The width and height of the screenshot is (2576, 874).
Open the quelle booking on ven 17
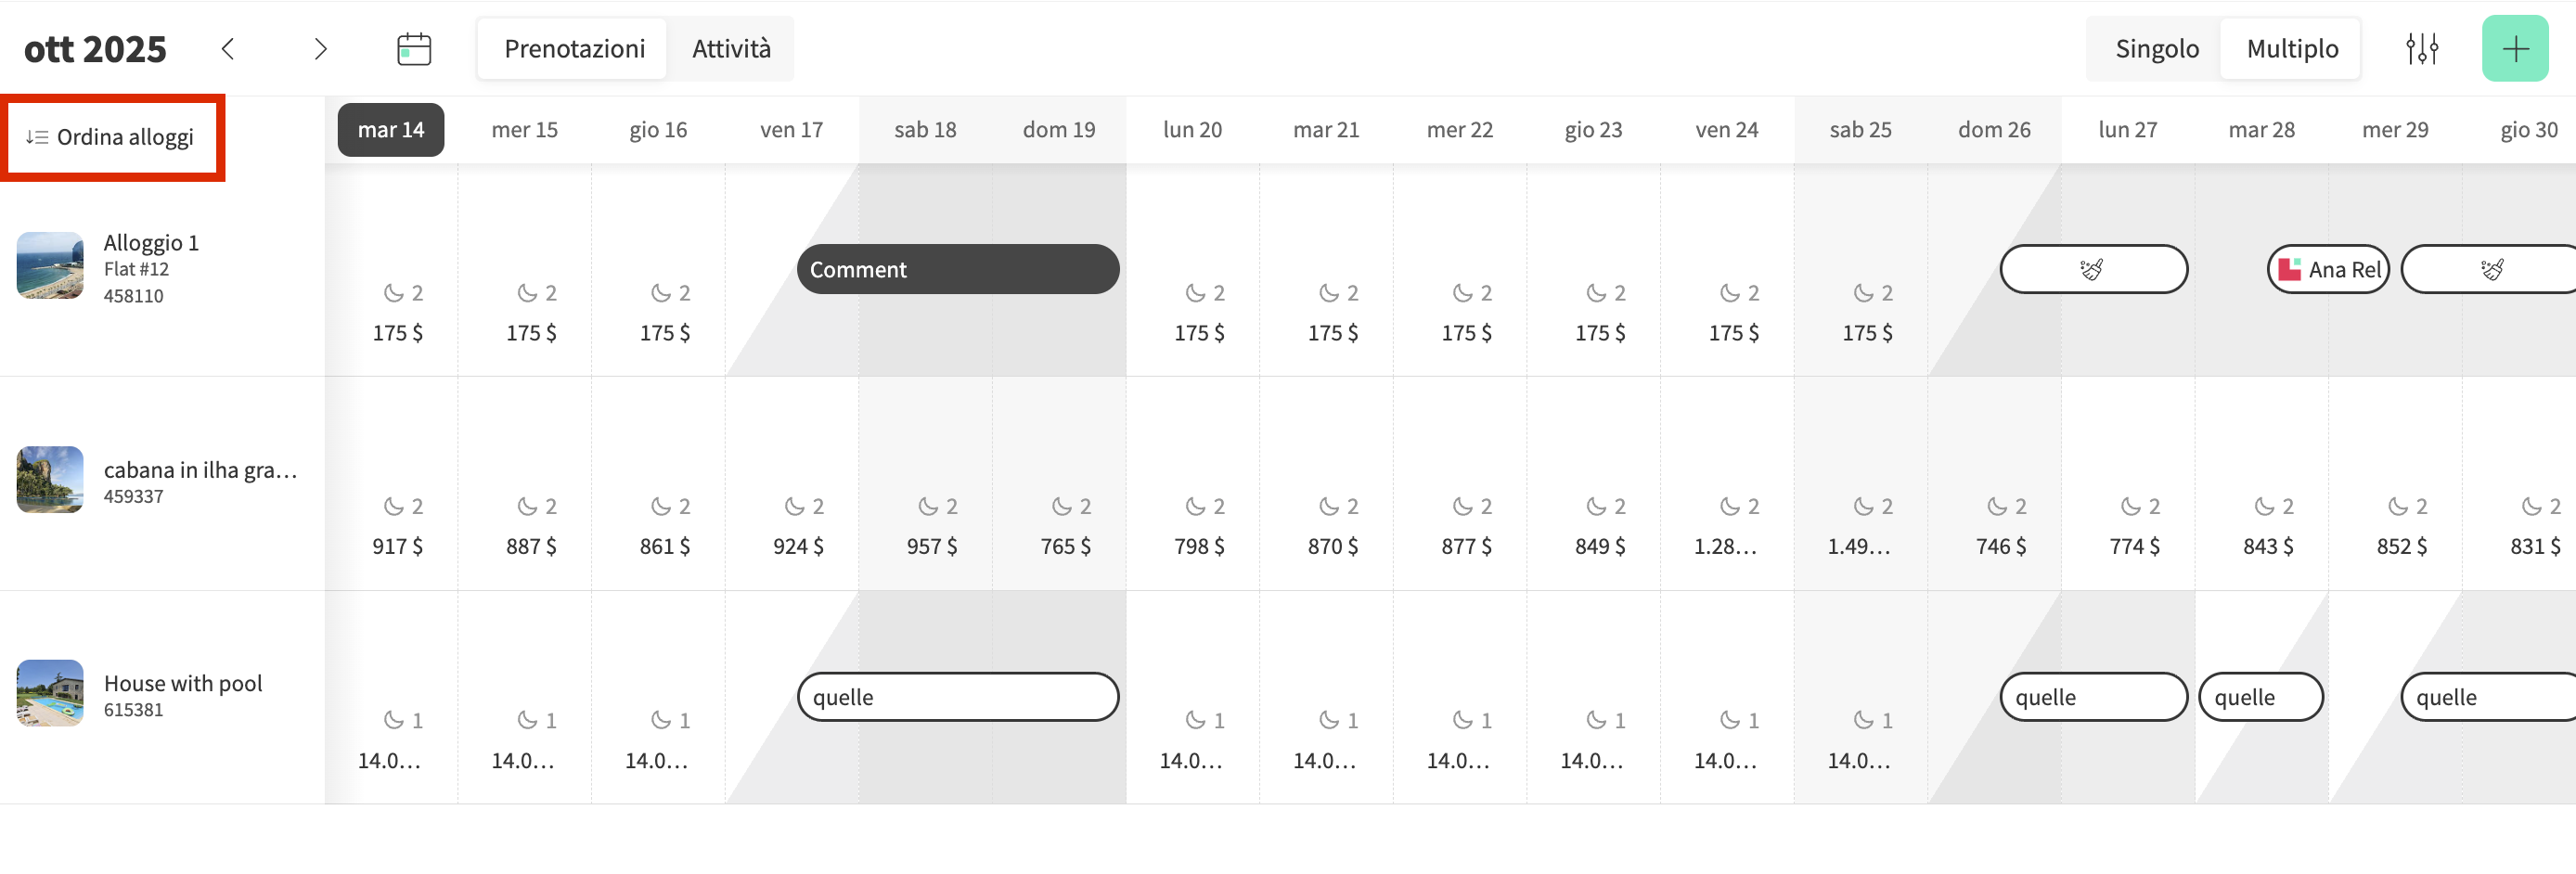[957, 697]
